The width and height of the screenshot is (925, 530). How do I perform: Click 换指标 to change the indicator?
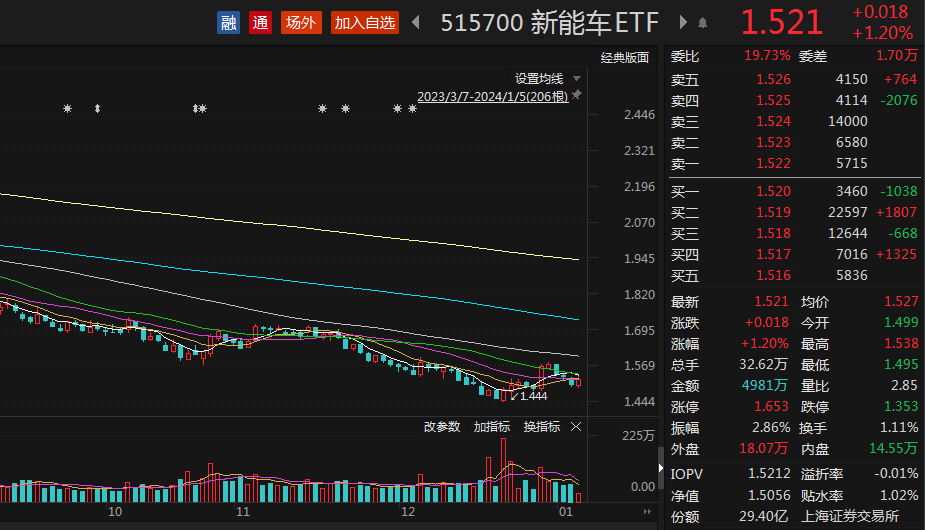[x=541, y=427]
